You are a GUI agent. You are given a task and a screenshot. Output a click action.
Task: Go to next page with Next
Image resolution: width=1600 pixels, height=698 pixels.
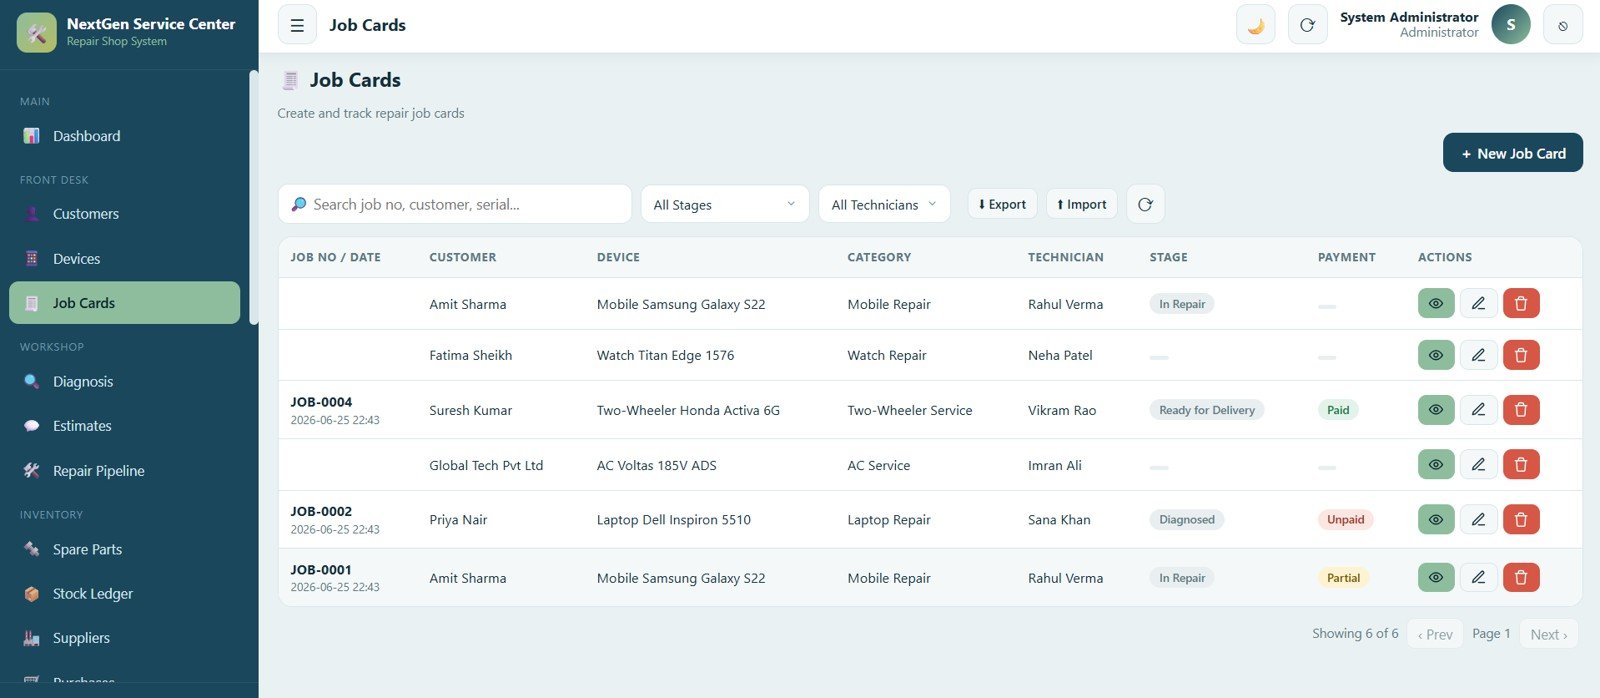pyautogui.click(x=1549, y=634)
